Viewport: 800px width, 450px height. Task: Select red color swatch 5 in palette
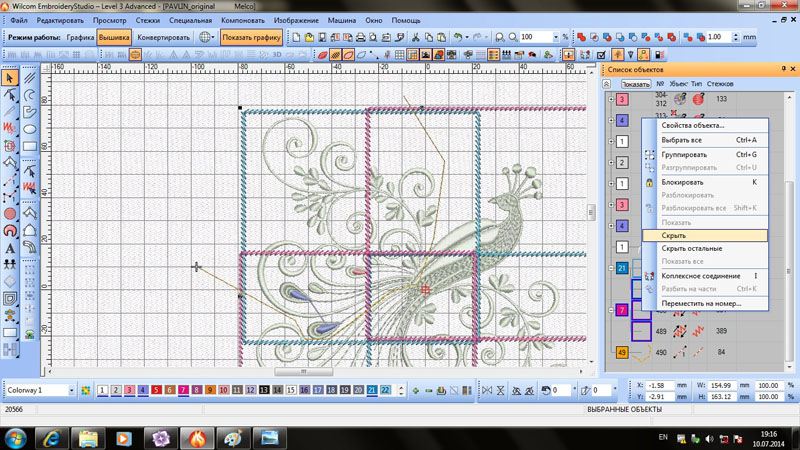point(156,390)
